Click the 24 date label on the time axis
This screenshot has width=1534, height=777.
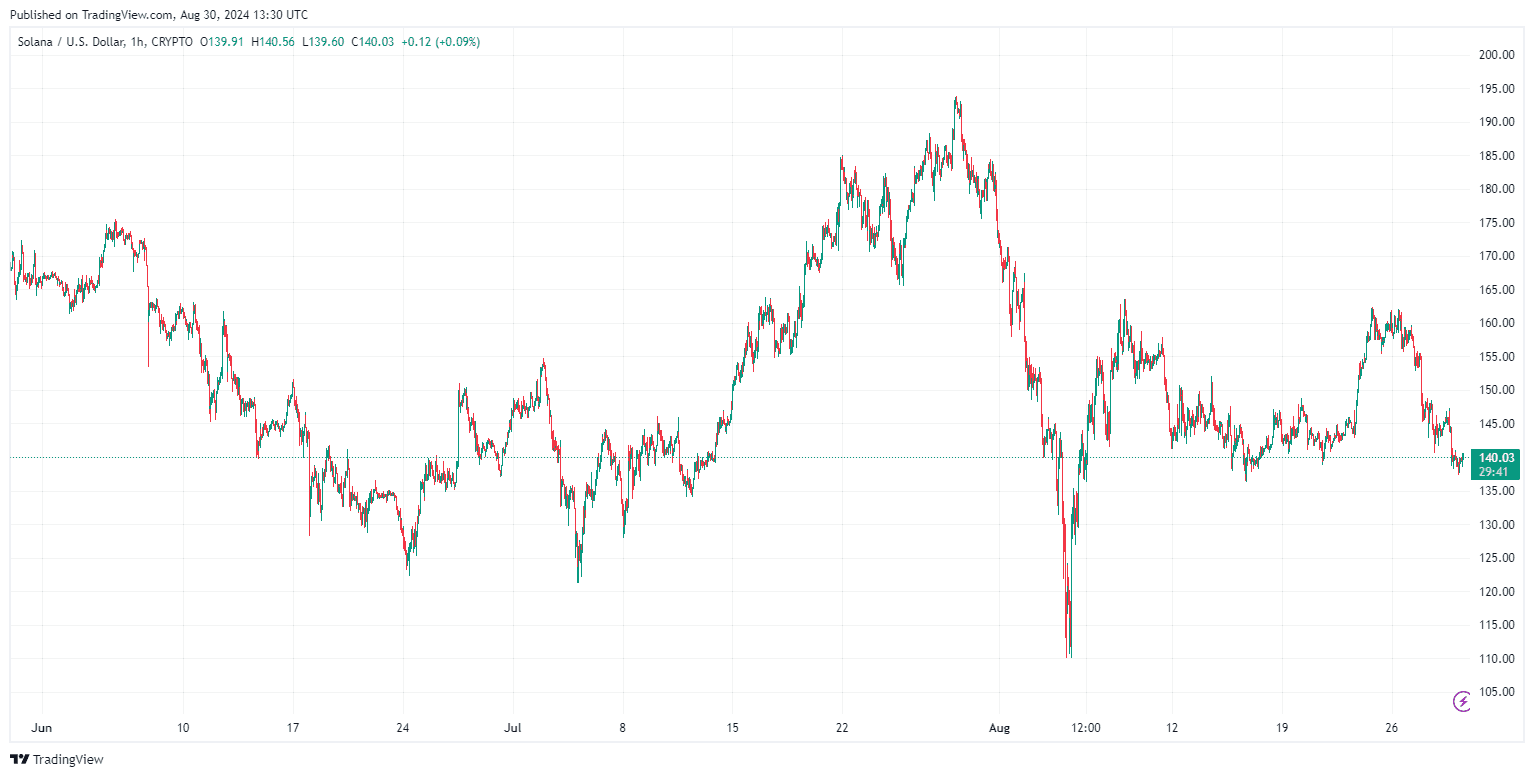tap(402, 728)
